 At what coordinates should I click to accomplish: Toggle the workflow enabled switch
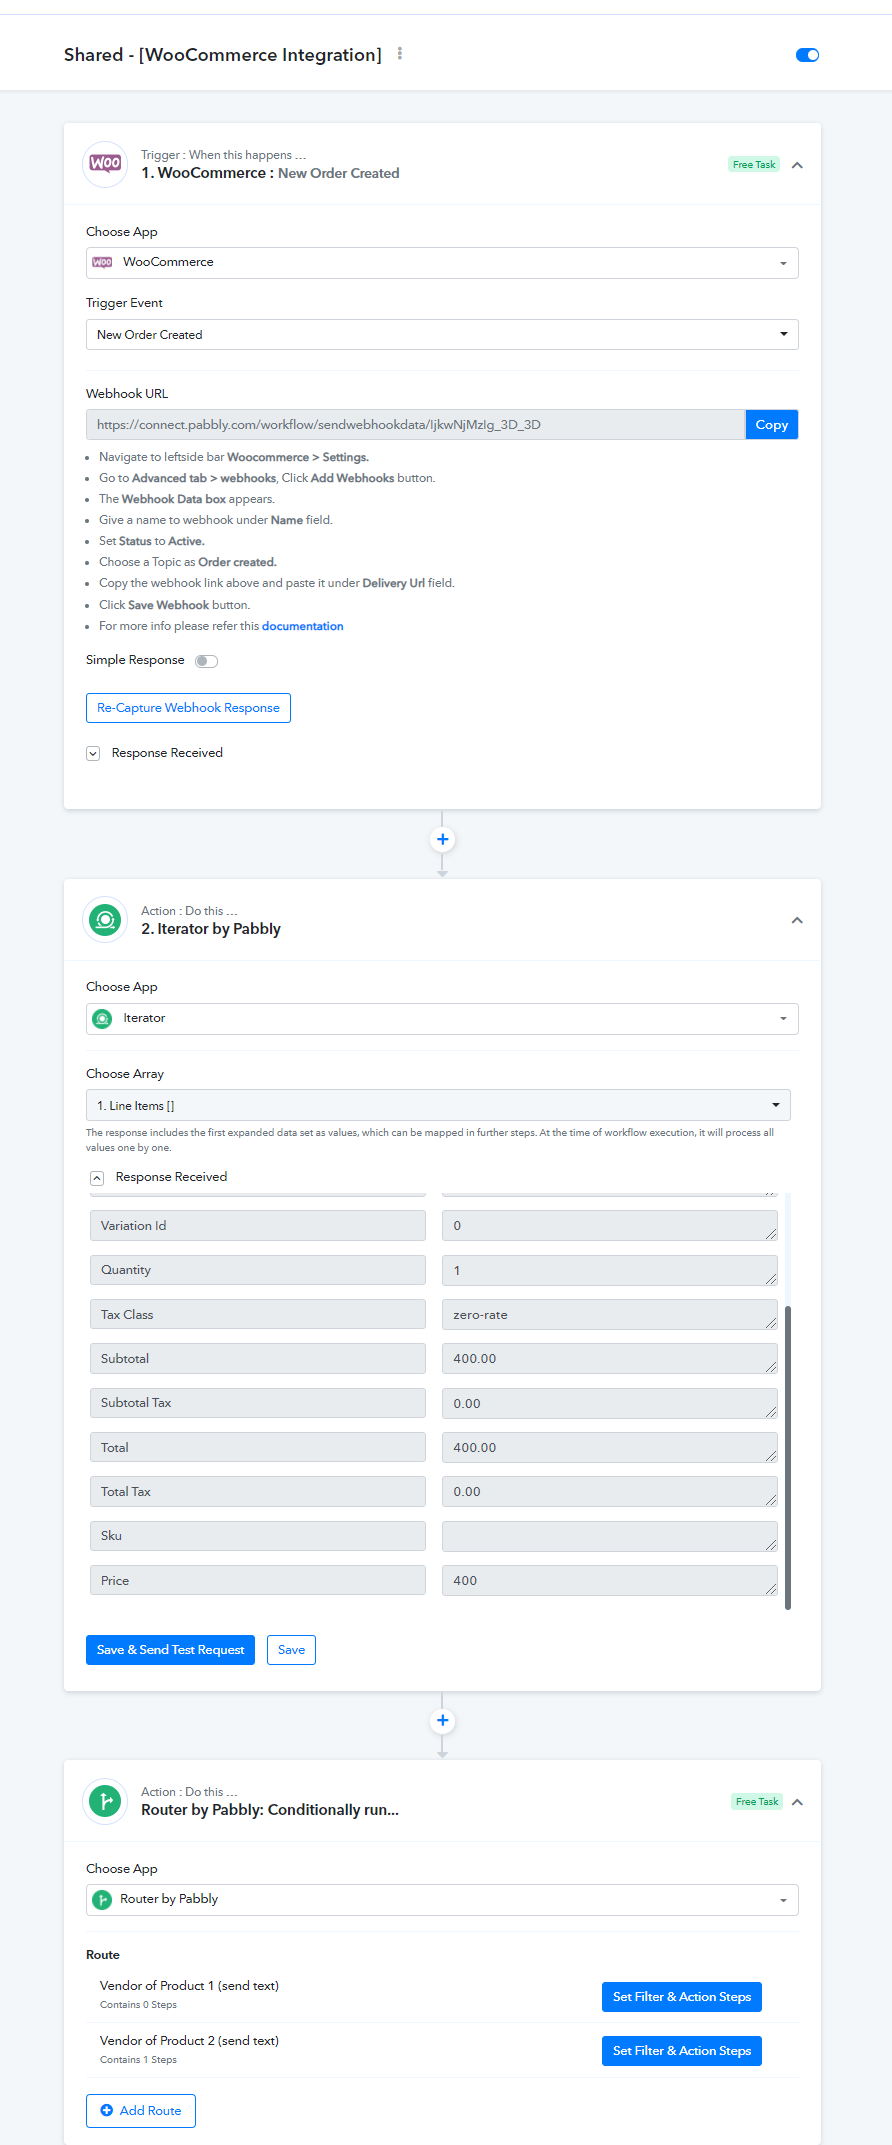[x=807, y=55]
